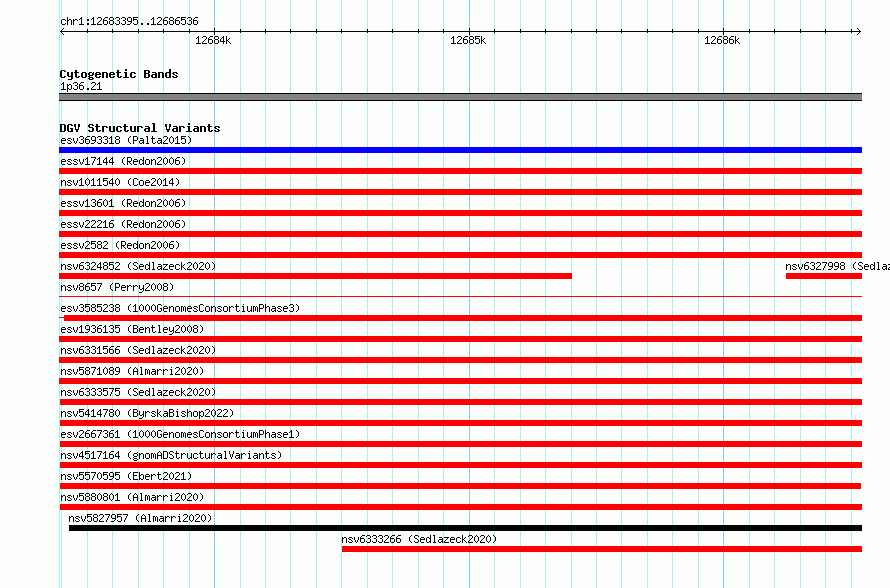
Task: Select nsv6331566 (Sedlazeck2020) variant label
Action: pyautogui.click(x=138, y=350)
